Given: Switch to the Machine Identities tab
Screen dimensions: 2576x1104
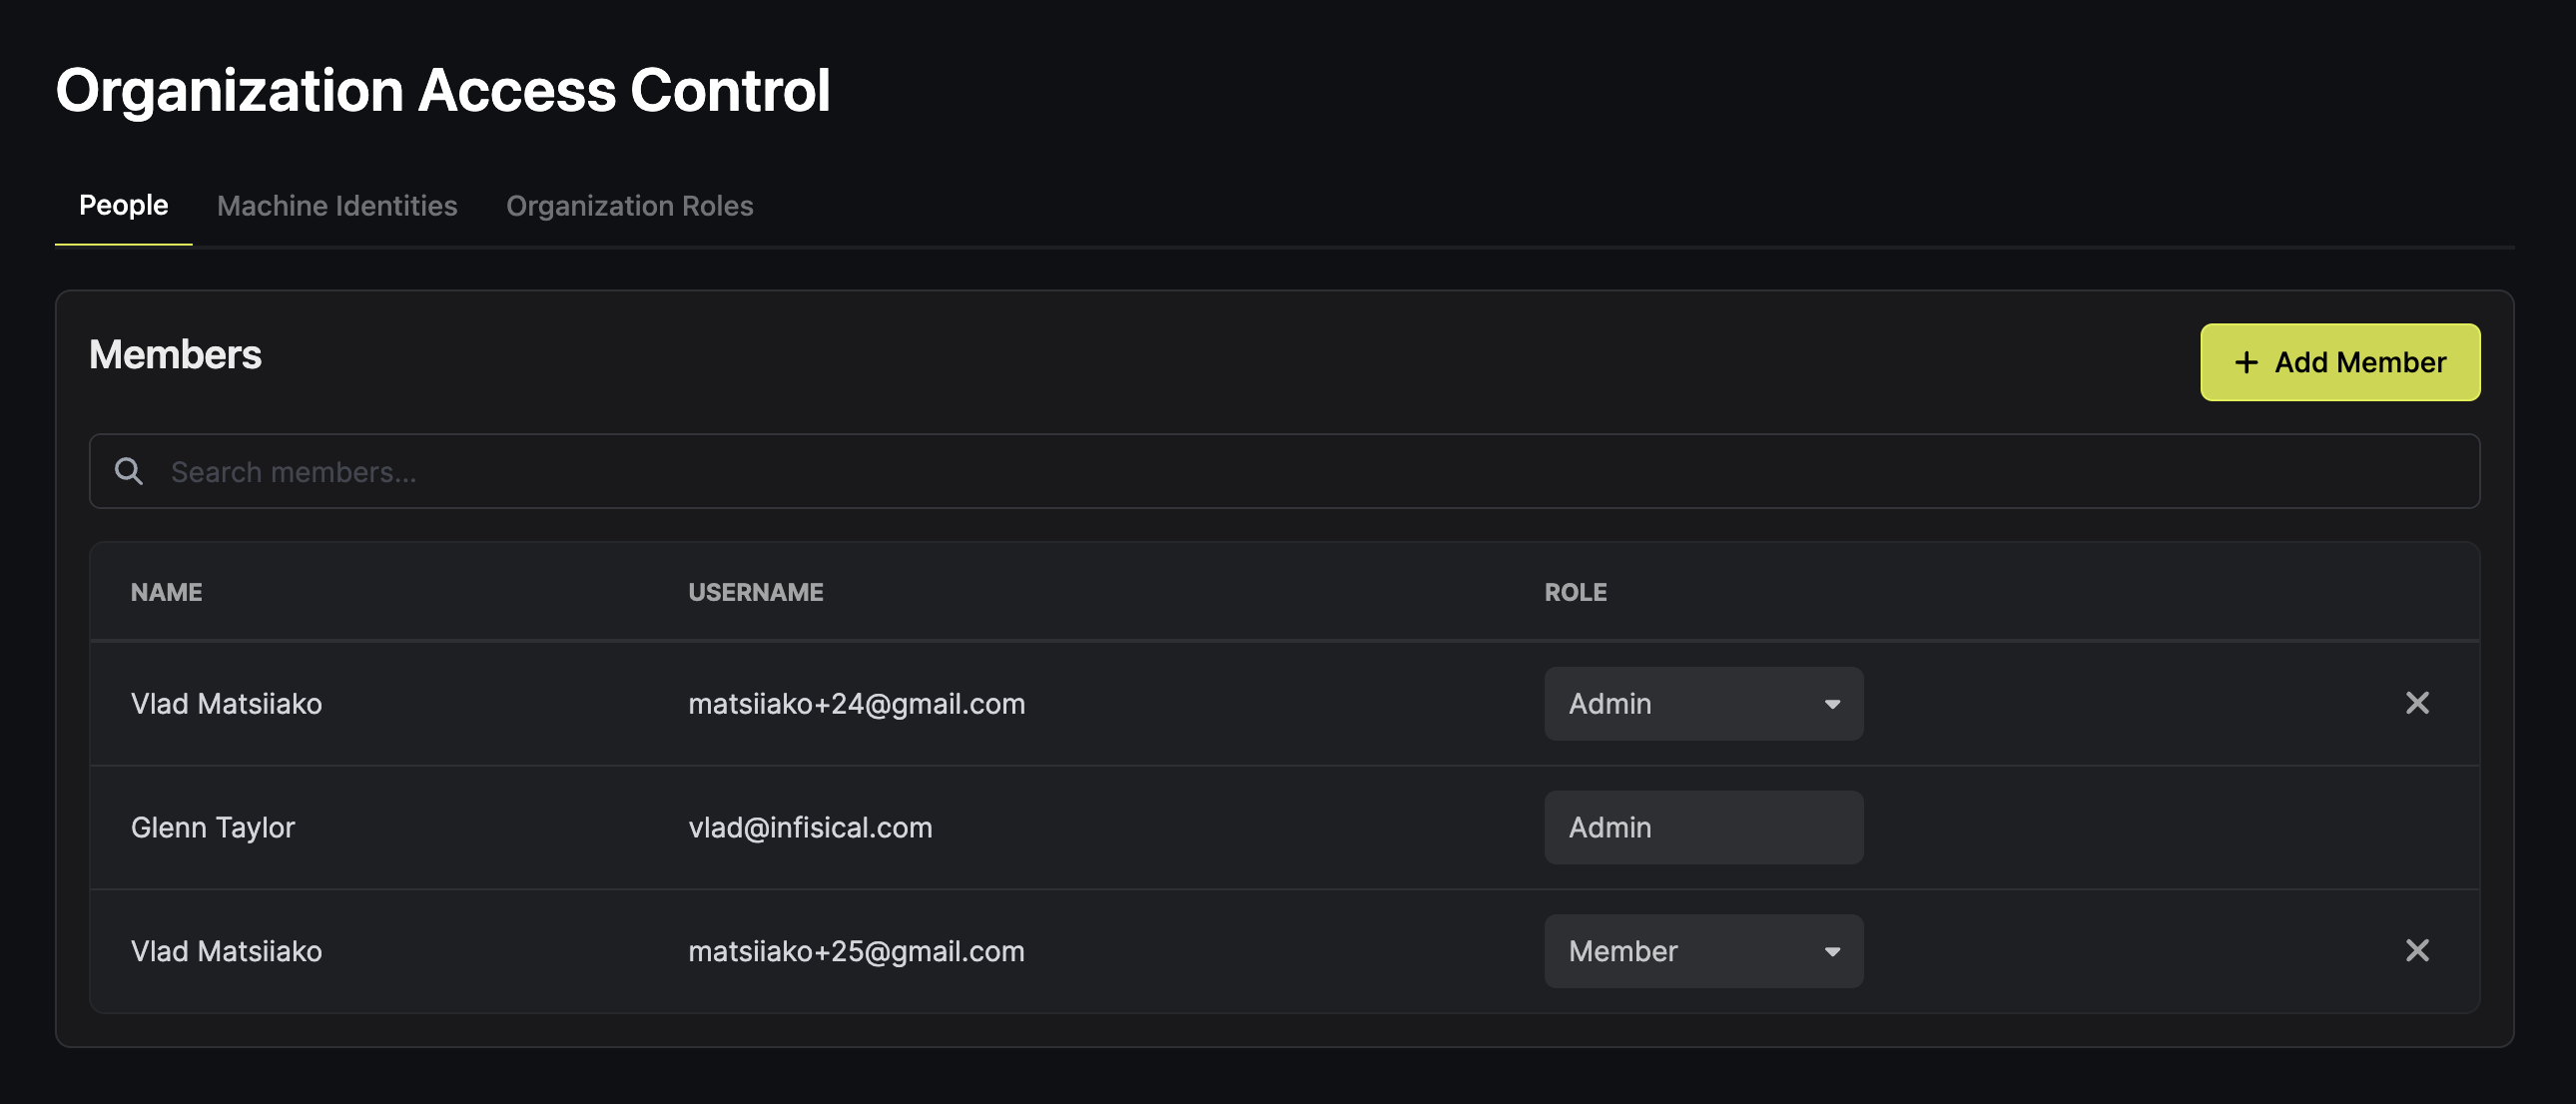Looking at the screenshot, I should pyautogui.click(x=337, y=205).
